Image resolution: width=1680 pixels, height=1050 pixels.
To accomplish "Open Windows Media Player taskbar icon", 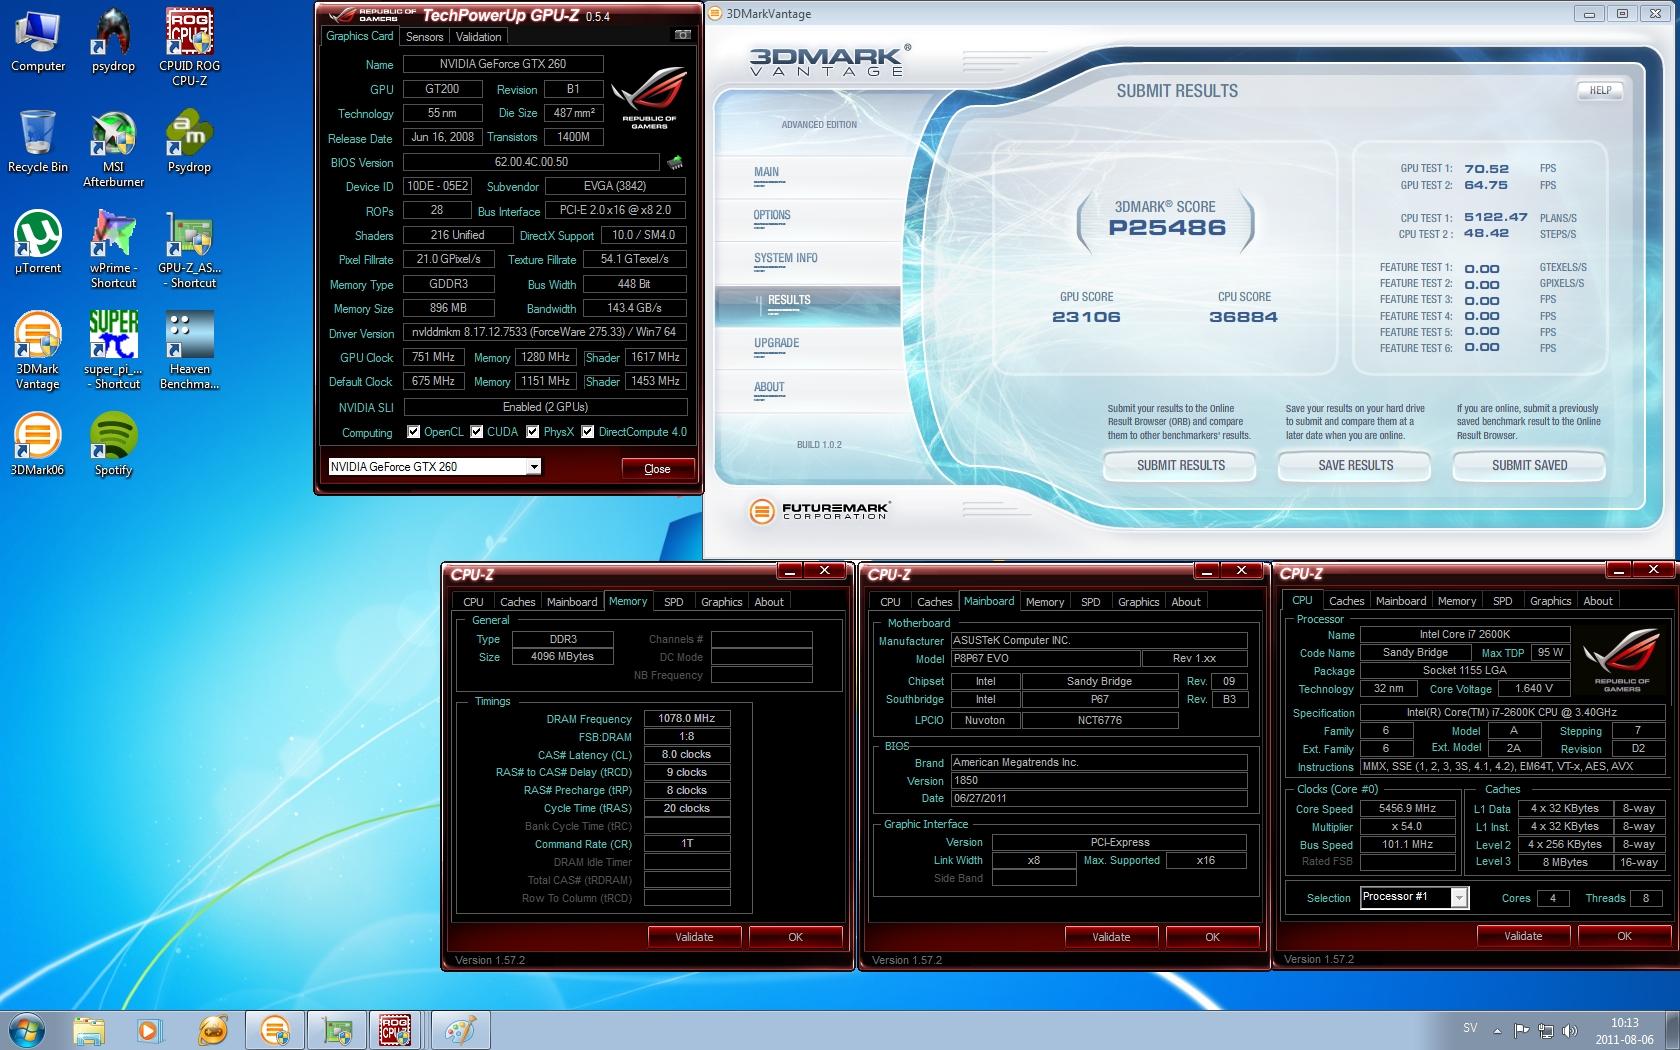I will coord(148,1030).
